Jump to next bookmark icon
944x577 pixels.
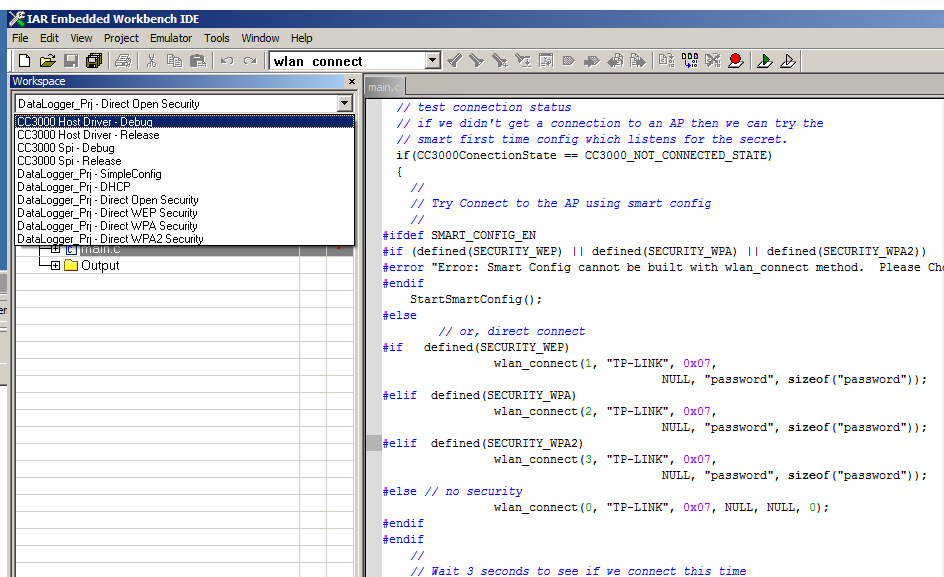592,61
